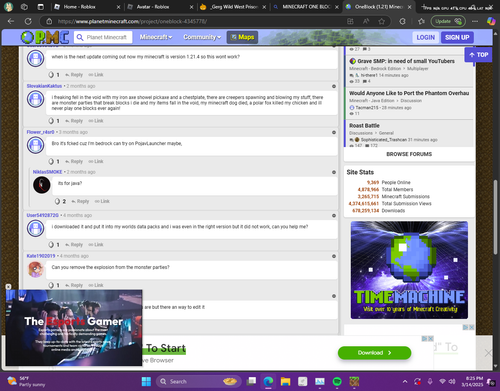
Task: Open options dot on Kate1902019 comment
Action: [334, 256]
